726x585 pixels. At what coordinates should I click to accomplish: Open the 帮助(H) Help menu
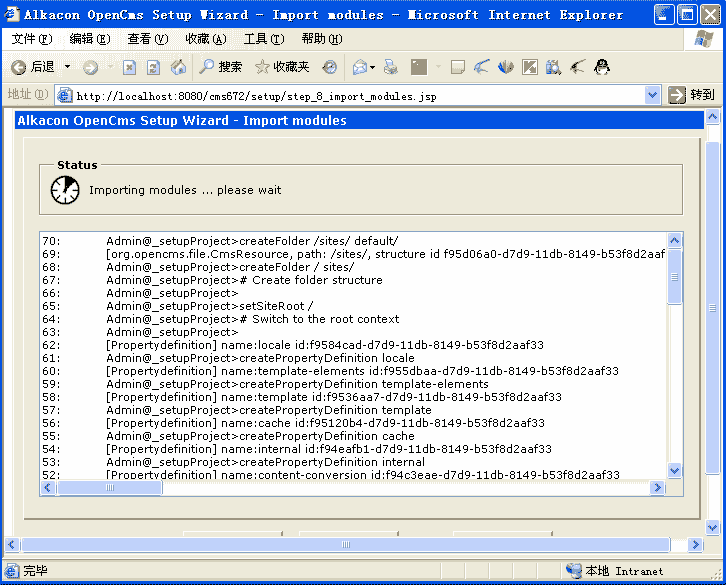click(x=322, y=39)
